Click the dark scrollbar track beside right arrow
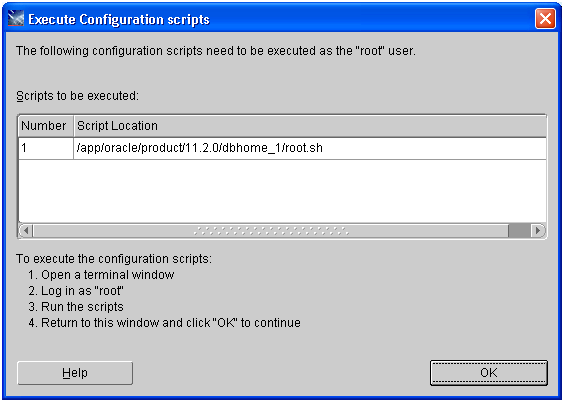Image resolution: width=564 pixels, height=402 pixels. pyautogui.click(x=519, y=230)
